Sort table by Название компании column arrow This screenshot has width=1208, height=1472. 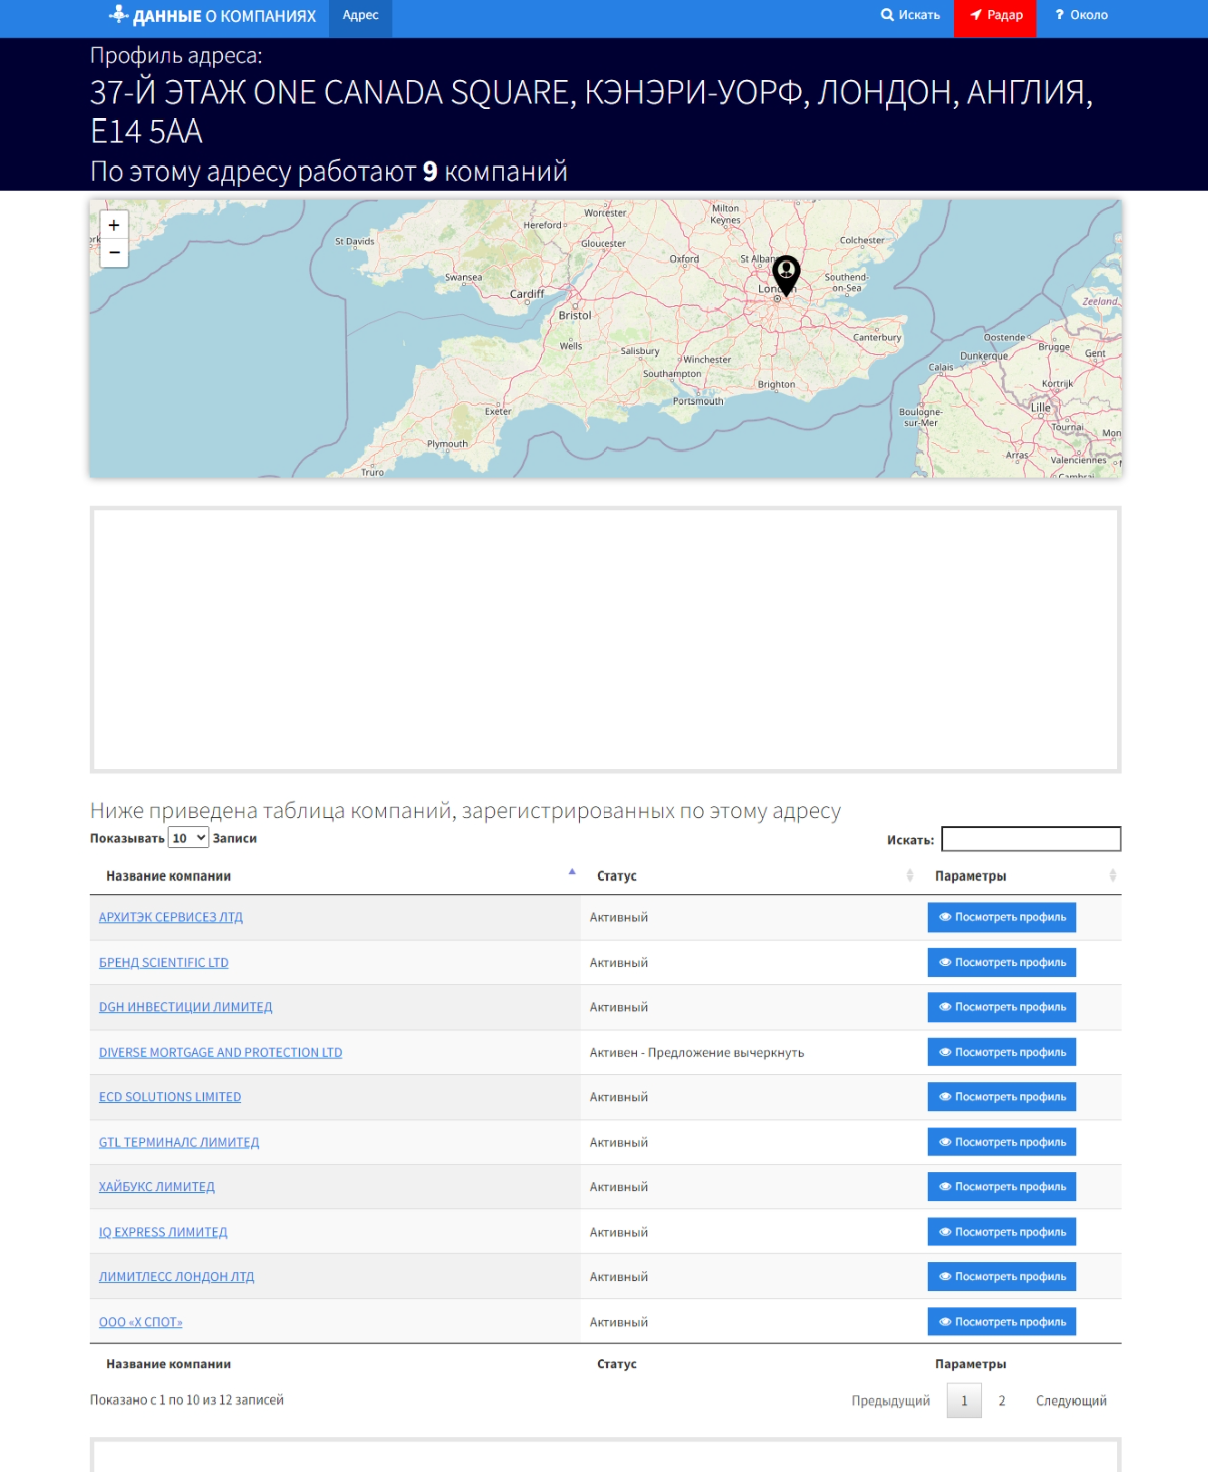pyautogui.click(x=572, y=874)
